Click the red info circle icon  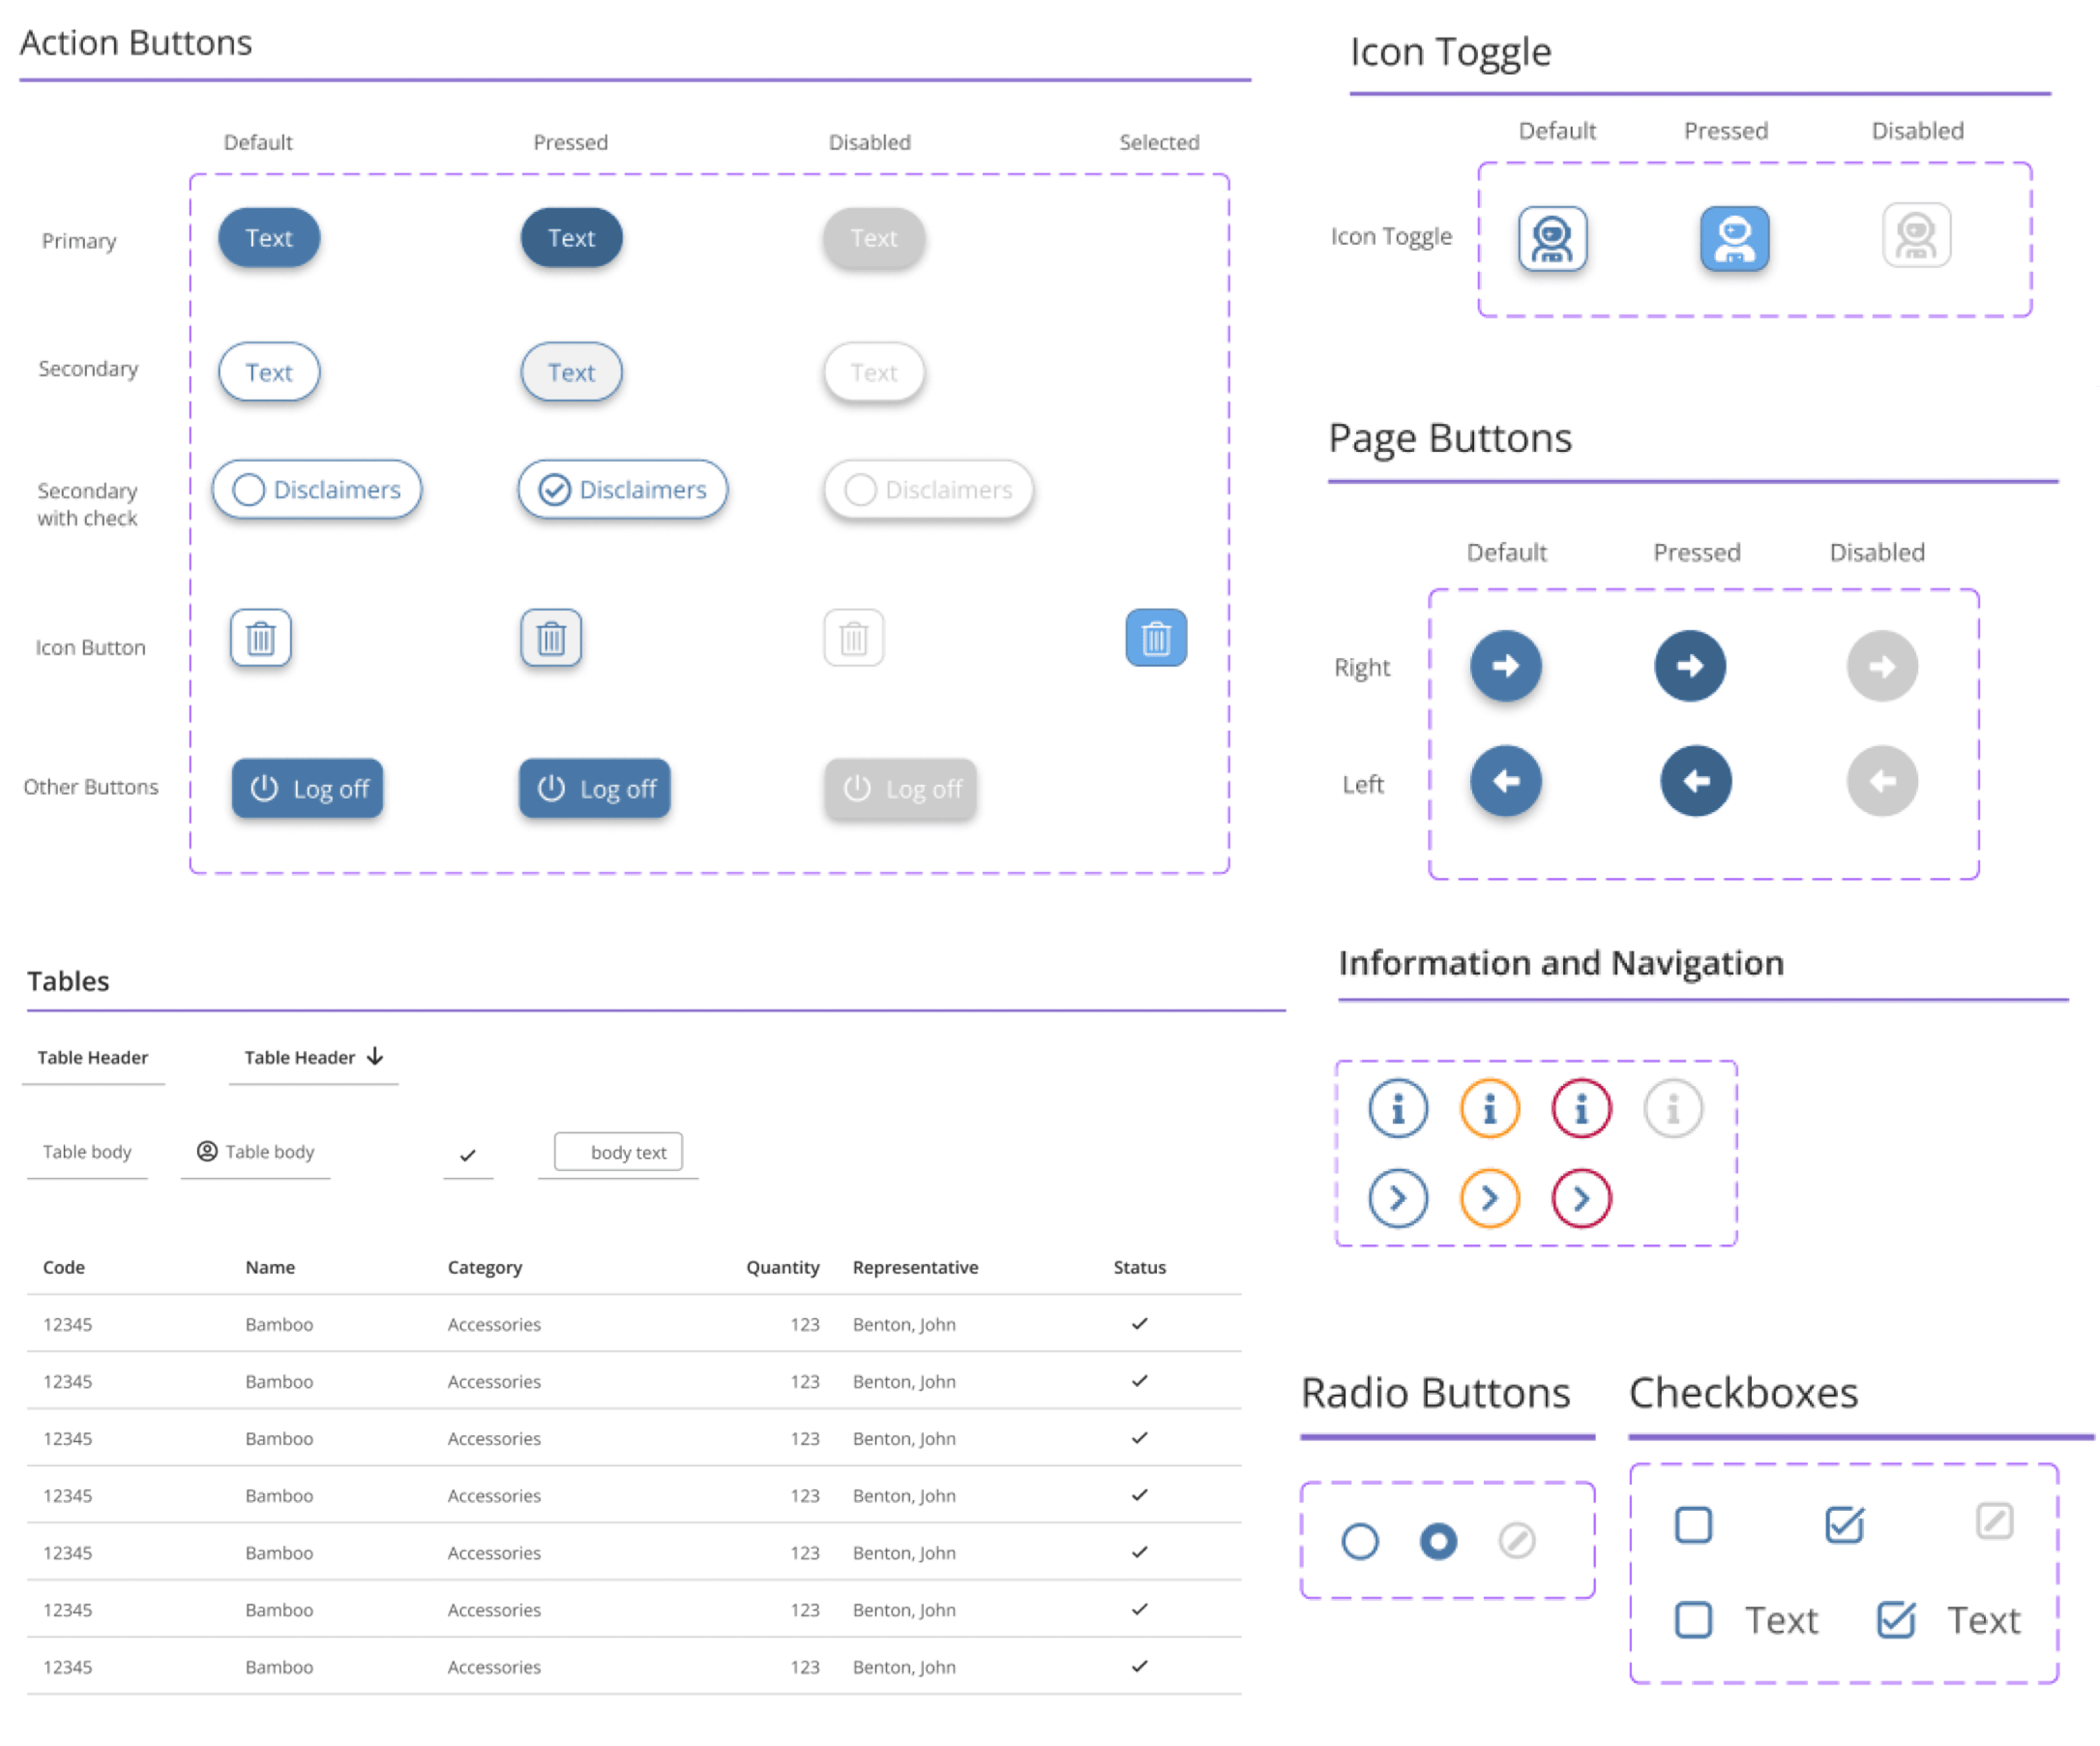tap(1580, 1108)
